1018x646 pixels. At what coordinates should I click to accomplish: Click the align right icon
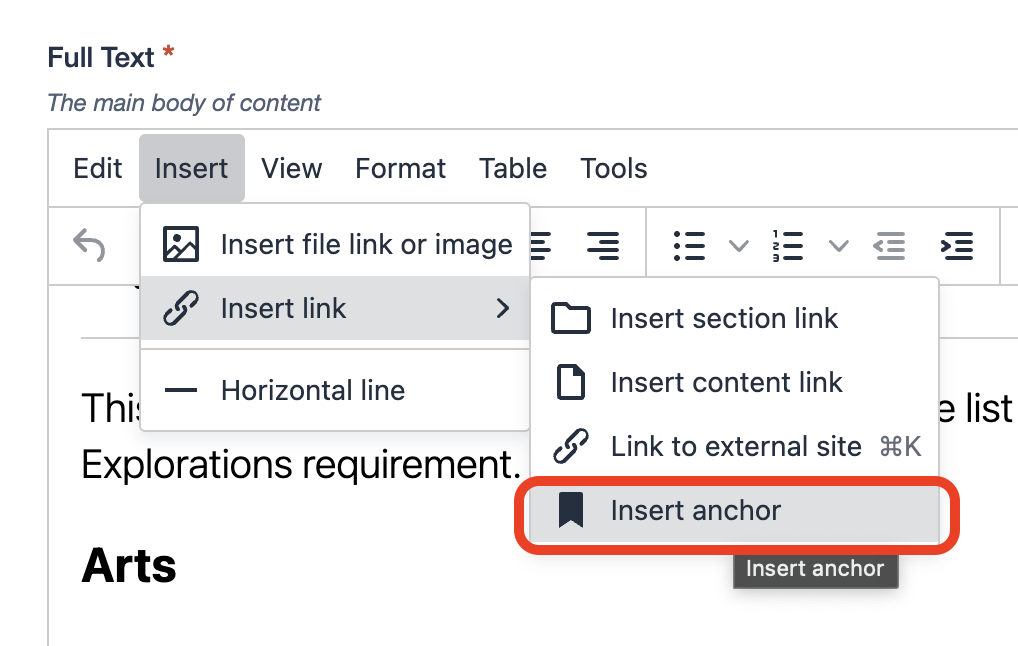click(602, 245)
